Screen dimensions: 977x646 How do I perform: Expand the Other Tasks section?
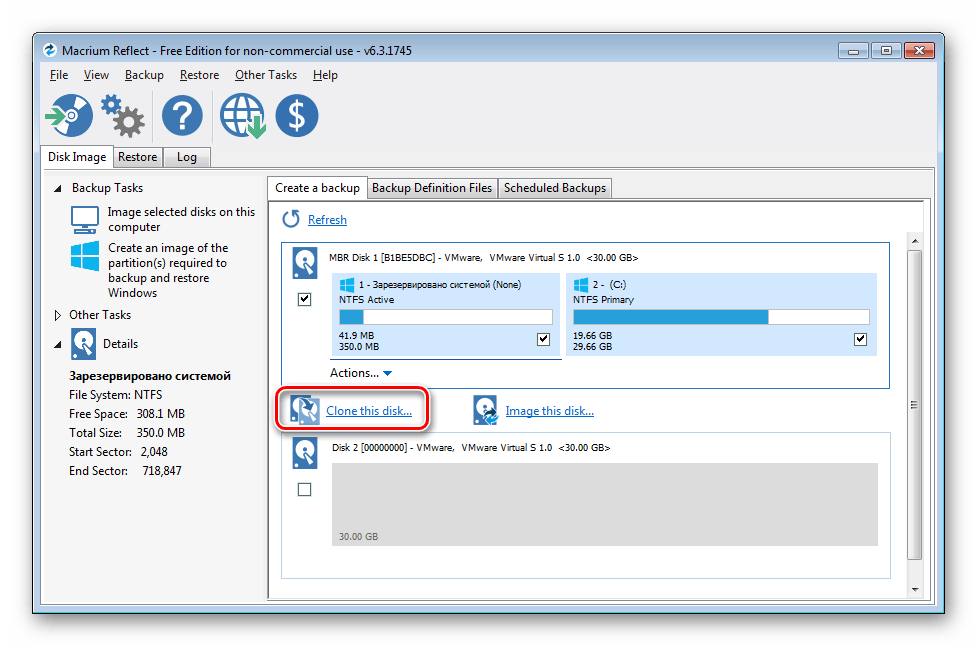click(x=58, y=315)
